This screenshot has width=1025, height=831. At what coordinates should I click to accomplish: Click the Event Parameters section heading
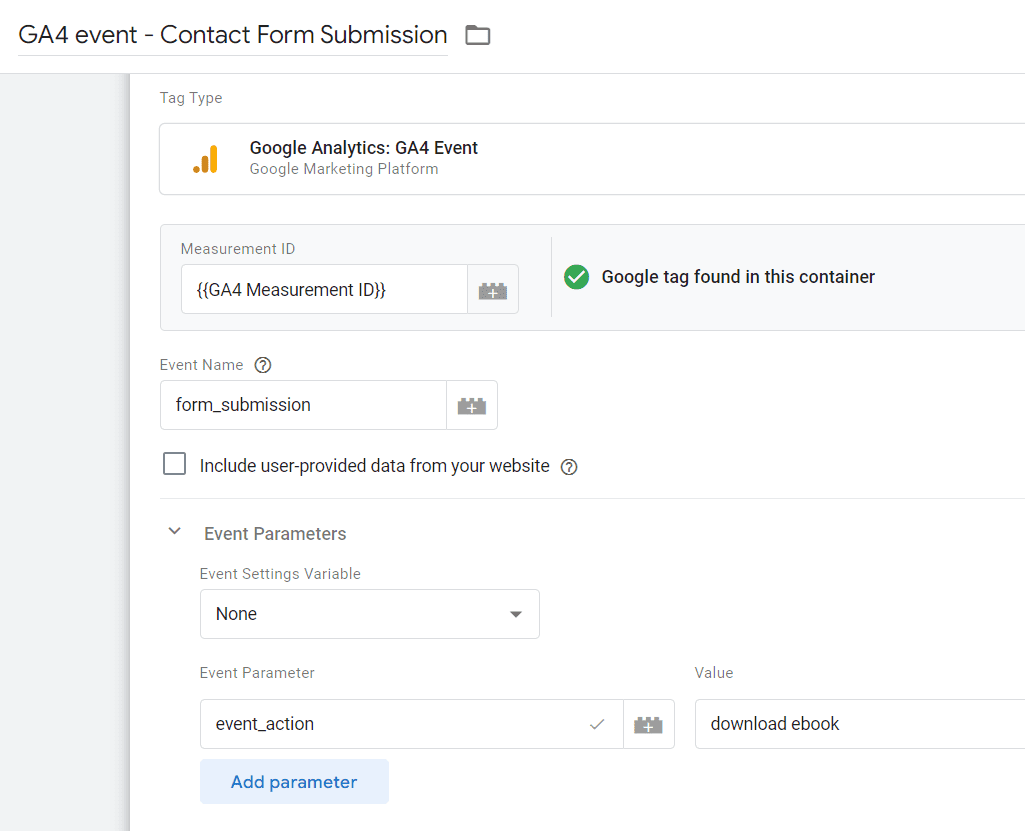(x=275, y=534)
